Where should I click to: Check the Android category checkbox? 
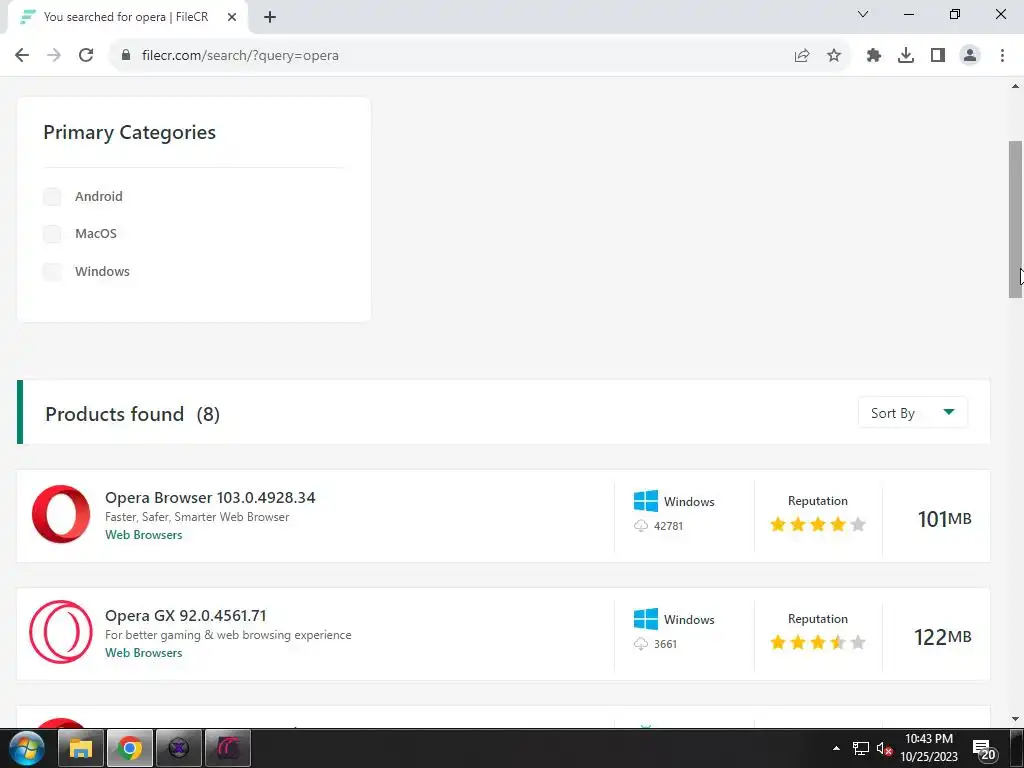(52, 197)
